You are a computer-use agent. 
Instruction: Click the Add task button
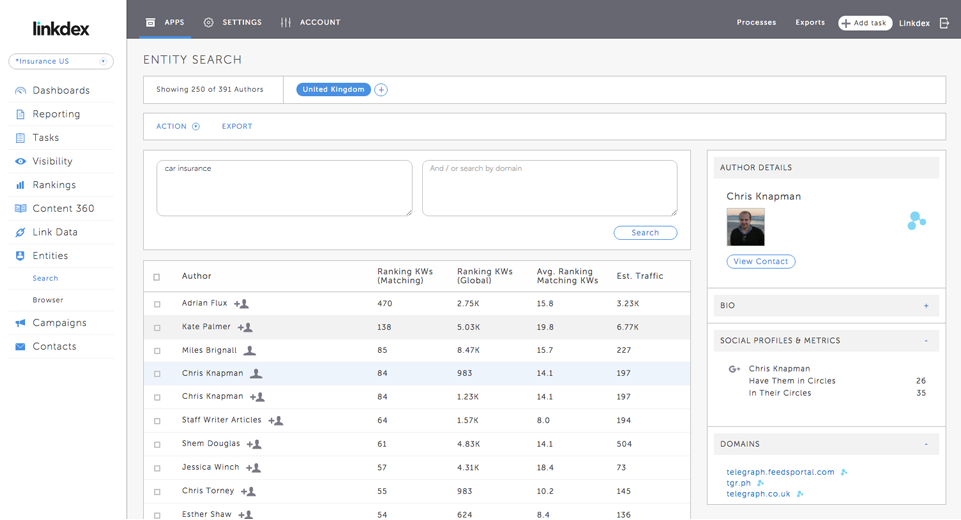coord(865,23)
